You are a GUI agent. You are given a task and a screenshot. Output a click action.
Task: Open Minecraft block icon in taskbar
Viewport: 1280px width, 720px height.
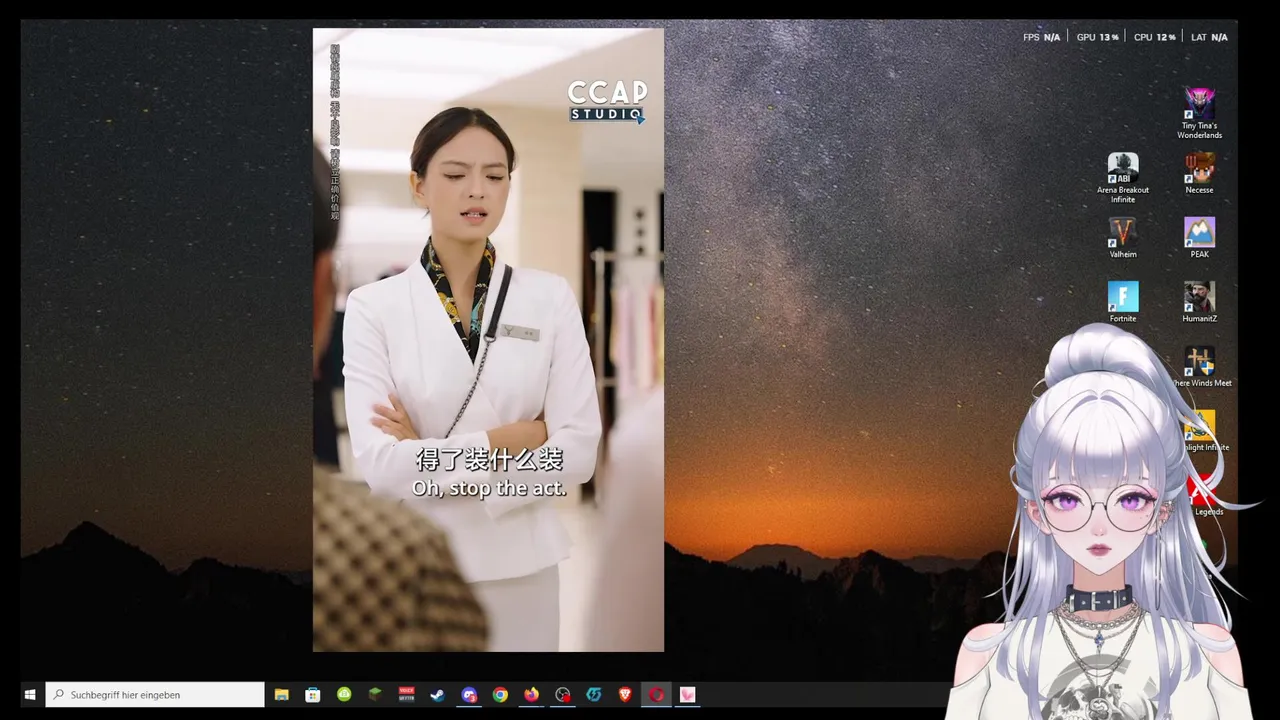(375, 694)
